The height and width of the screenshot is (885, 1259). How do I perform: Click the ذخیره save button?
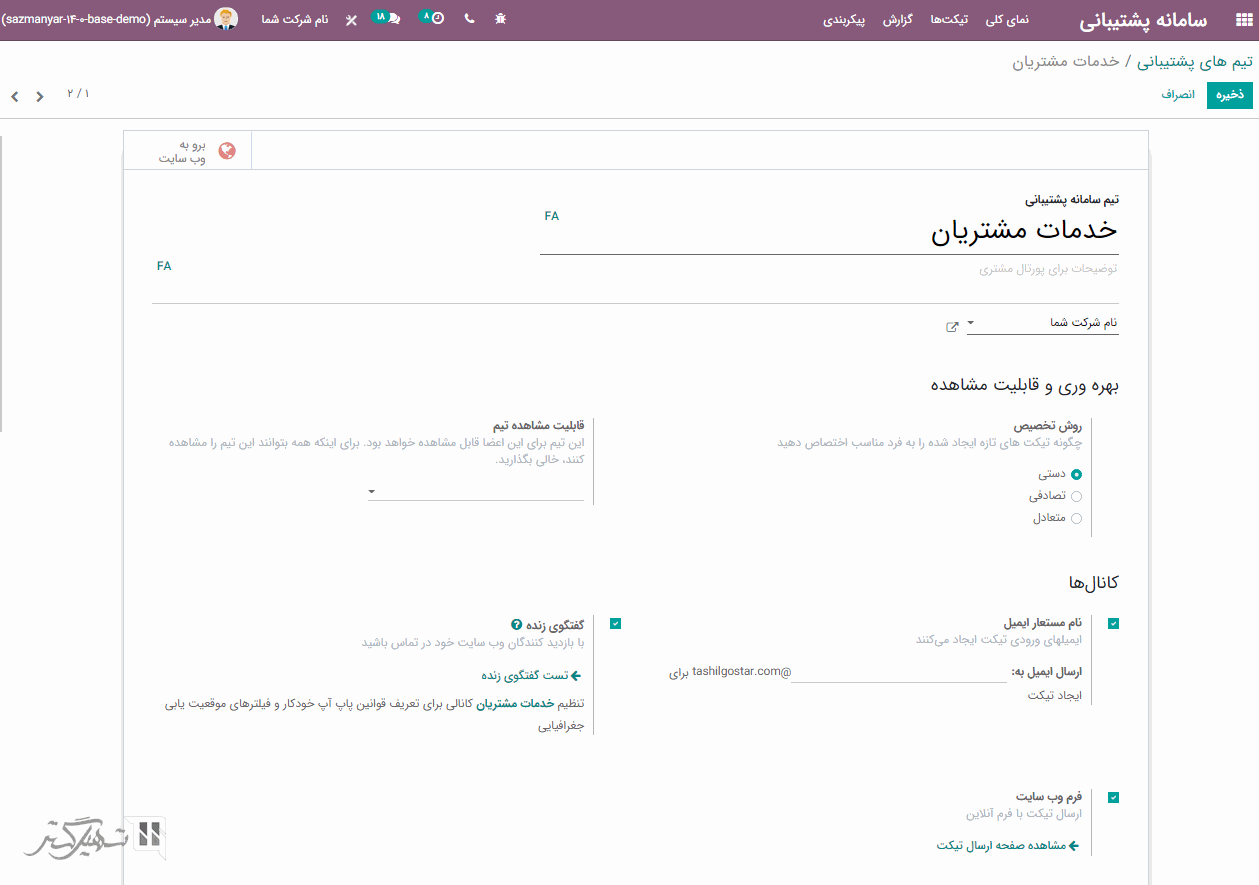click(x=1229, y=95)
